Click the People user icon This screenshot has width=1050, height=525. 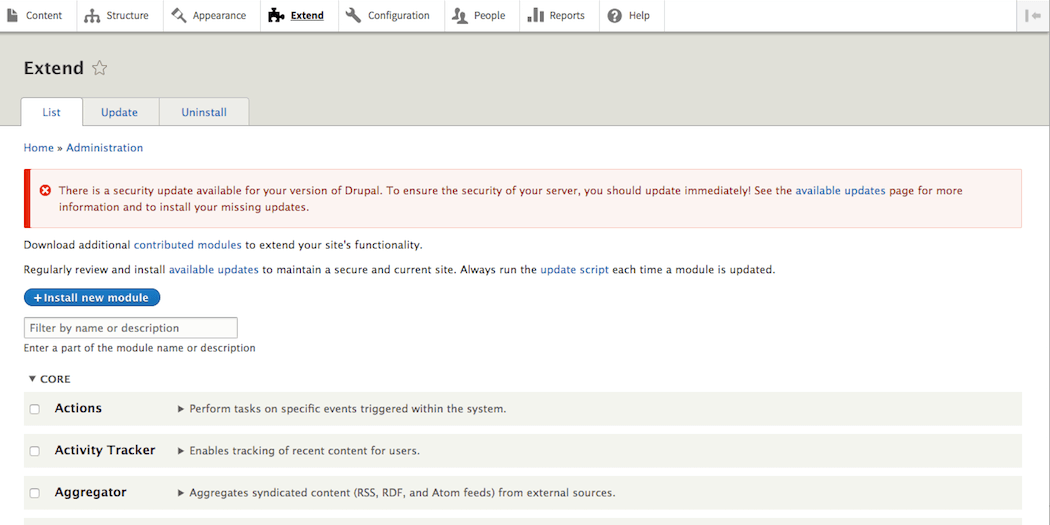[x=459, y=15]
